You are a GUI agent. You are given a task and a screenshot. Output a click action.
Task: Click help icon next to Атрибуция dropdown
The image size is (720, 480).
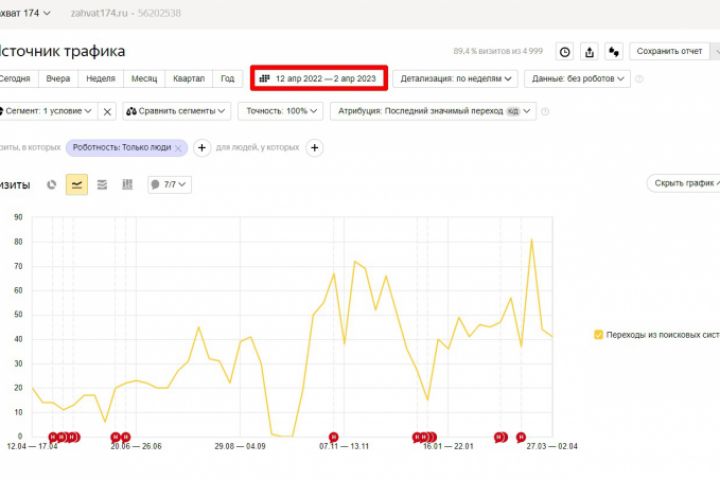545,112
